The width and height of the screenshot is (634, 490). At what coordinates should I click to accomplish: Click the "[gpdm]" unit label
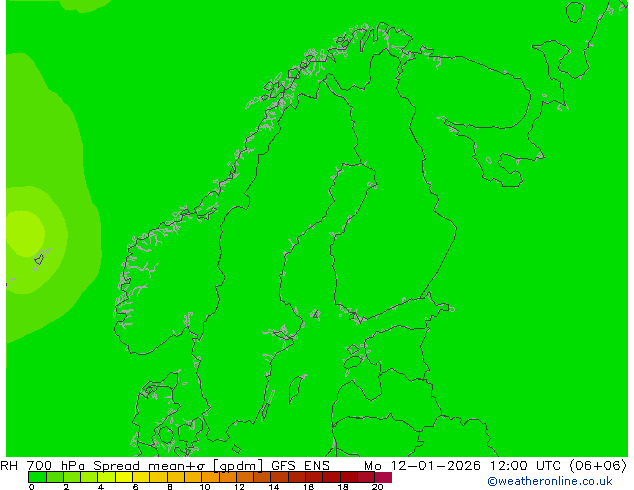pyautogui.click(x=238, y=466)
